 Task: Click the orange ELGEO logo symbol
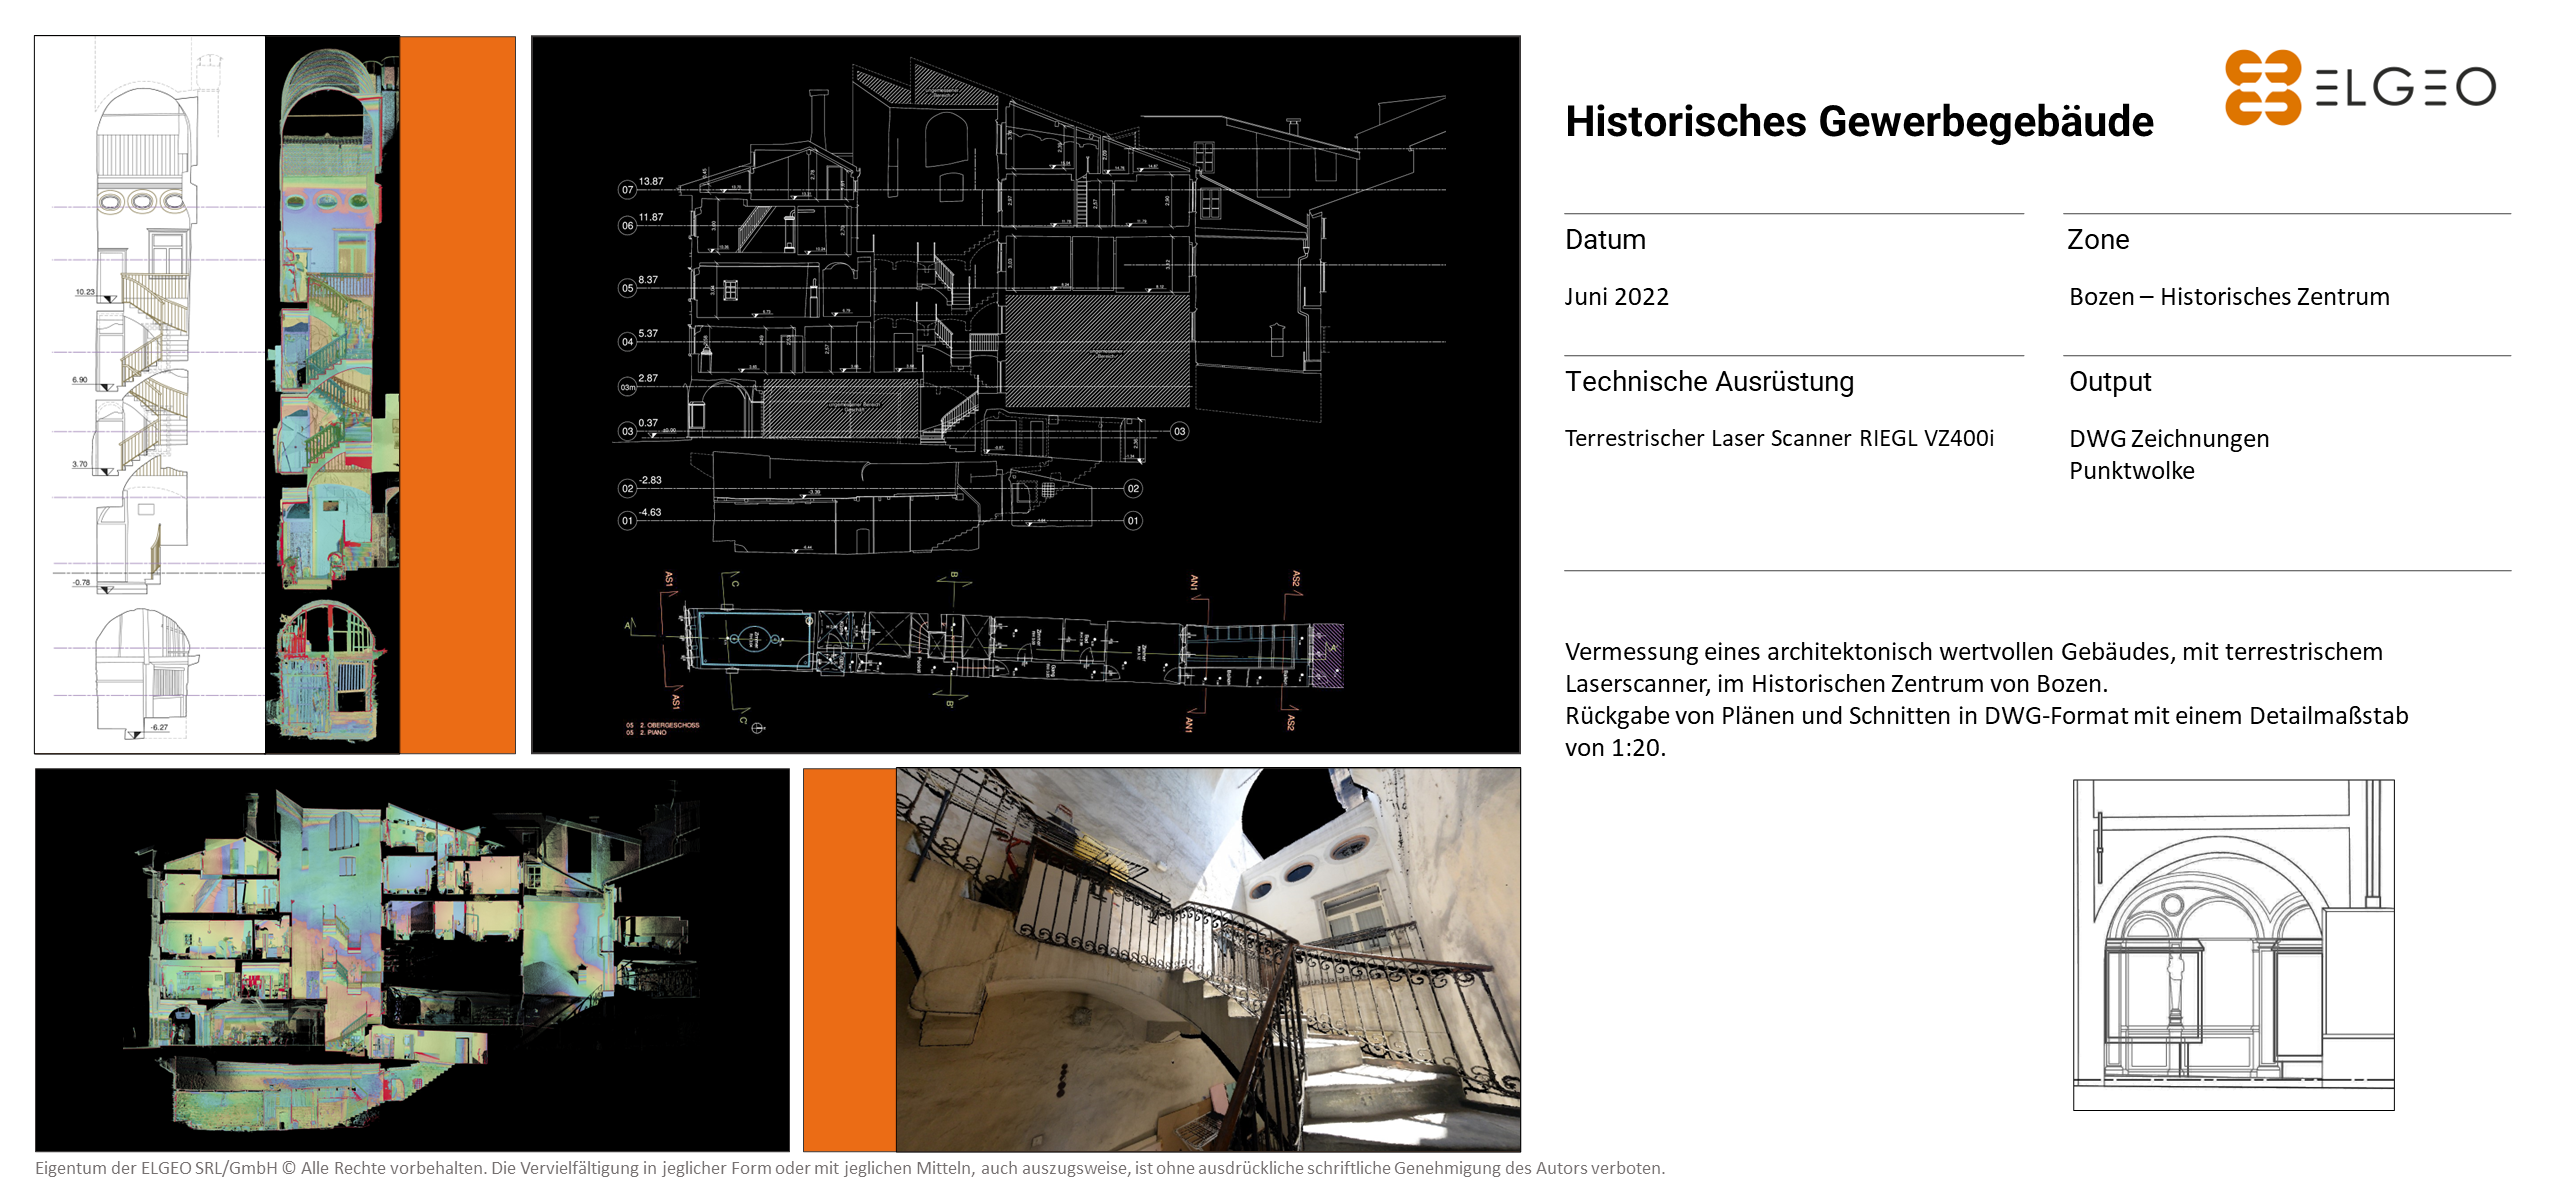point(2262,88)
